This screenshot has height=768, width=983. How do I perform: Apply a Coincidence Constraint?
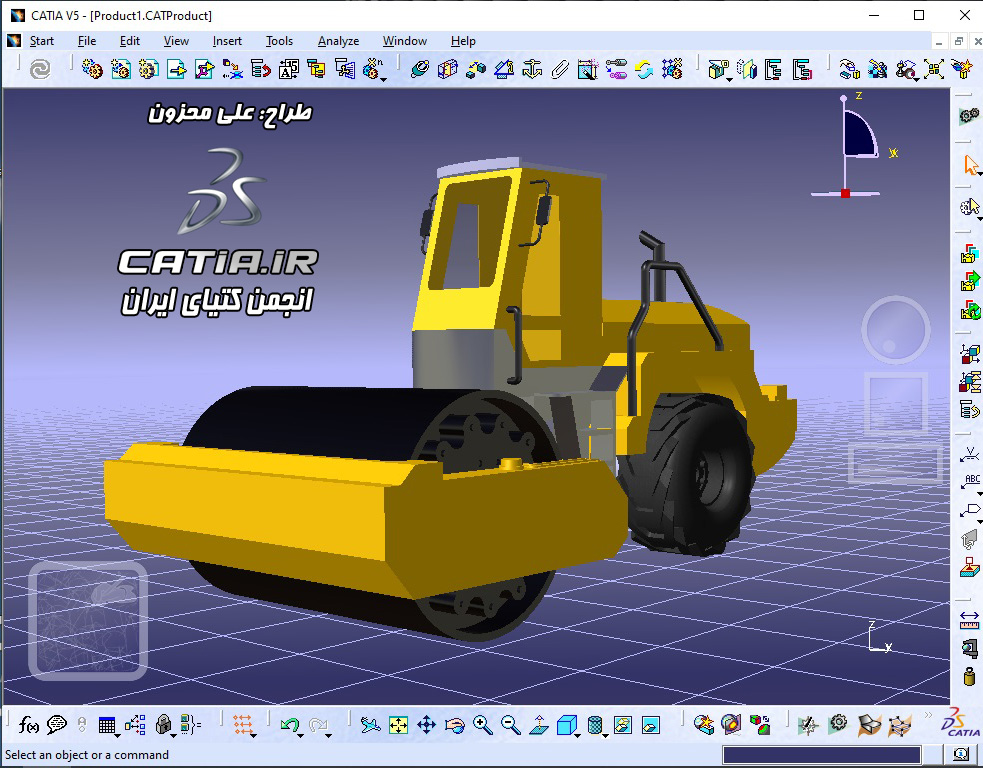tap(420, 69)
